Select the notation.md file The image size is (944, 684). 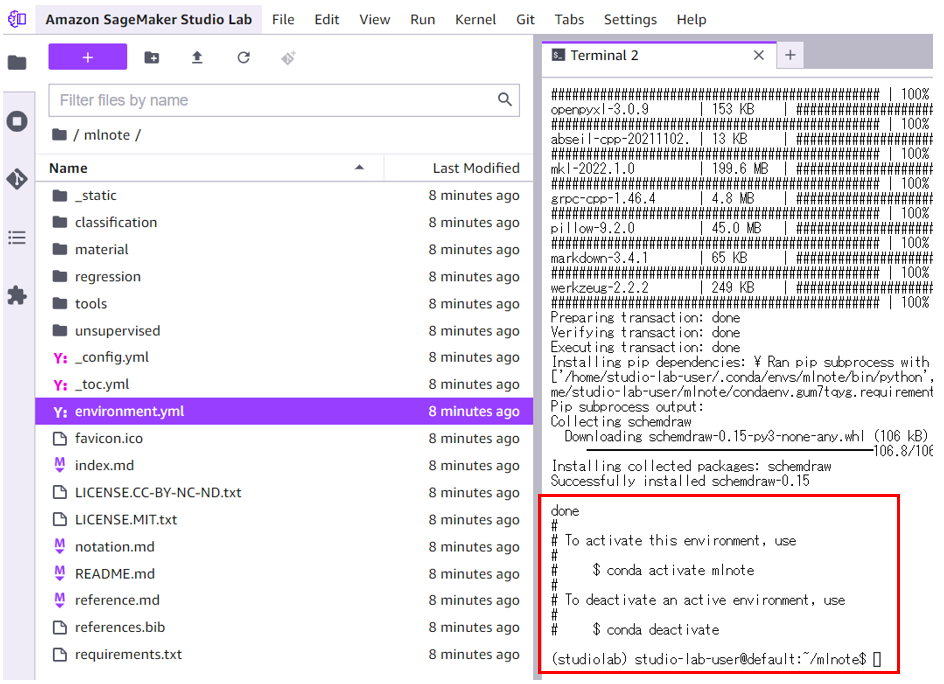[x=284, y=547]
